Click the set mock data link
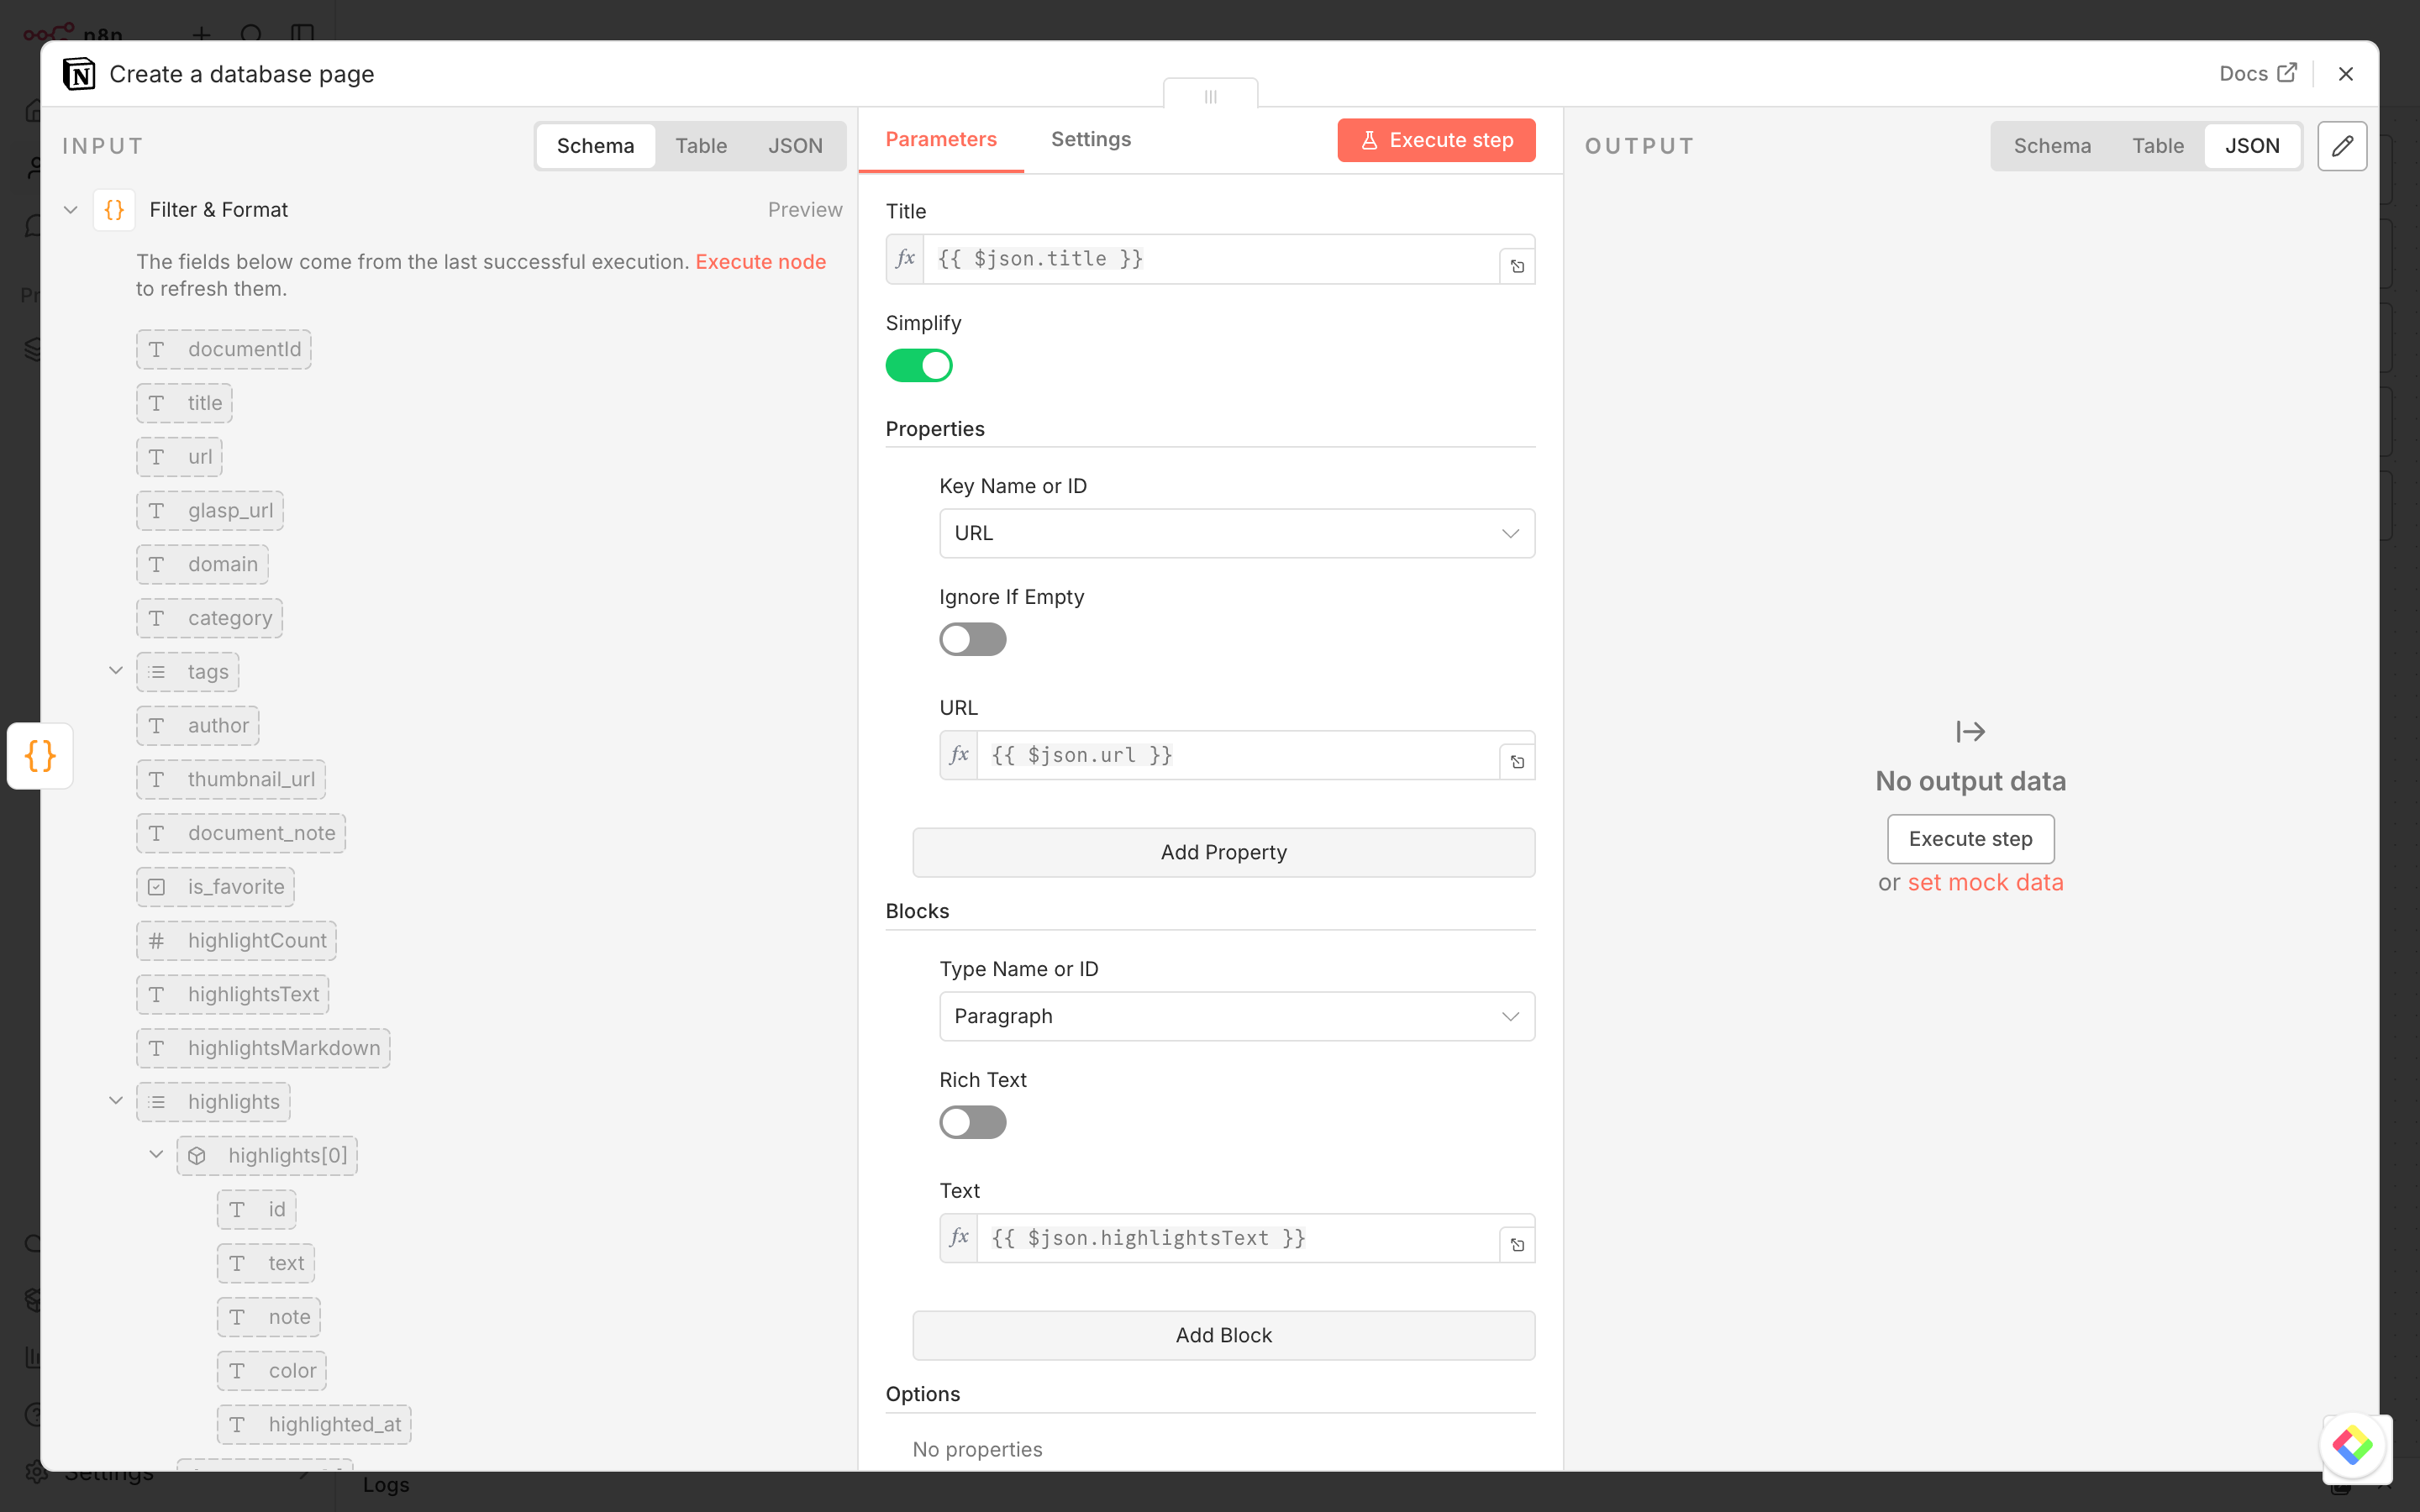2420x1512 pixels. pyautogui.click(x=1985, y=882)
